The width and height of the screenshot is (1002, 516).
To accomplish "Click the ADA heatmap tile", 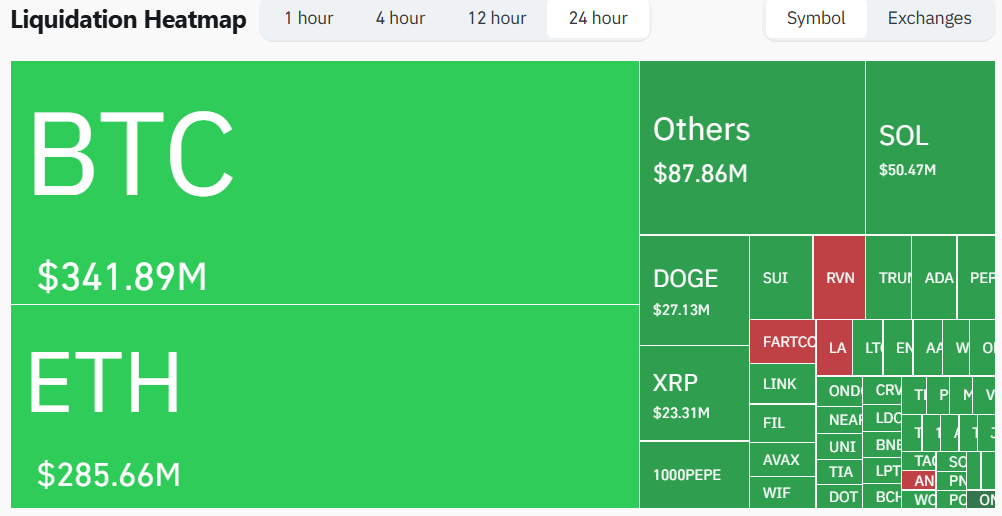I will (x=934, y=277).
